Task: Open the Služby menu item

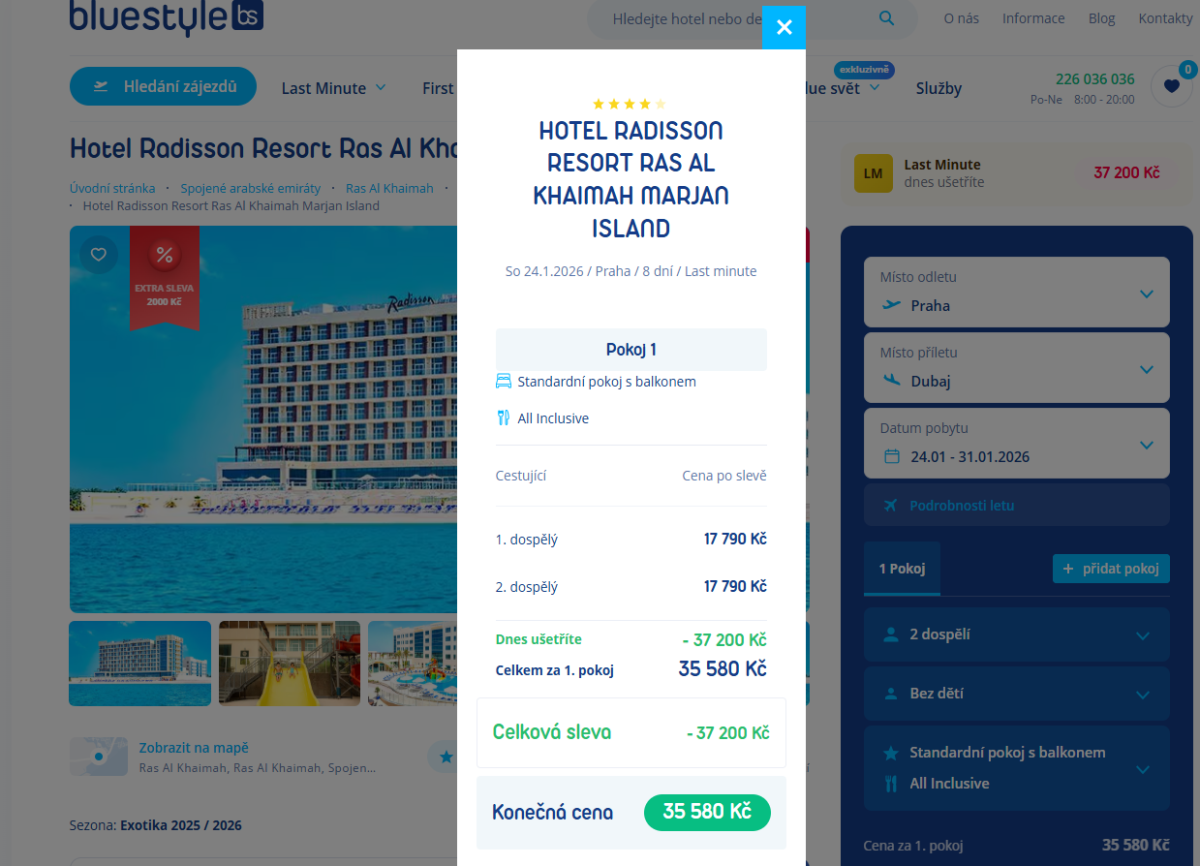Action: coord(939,88)
